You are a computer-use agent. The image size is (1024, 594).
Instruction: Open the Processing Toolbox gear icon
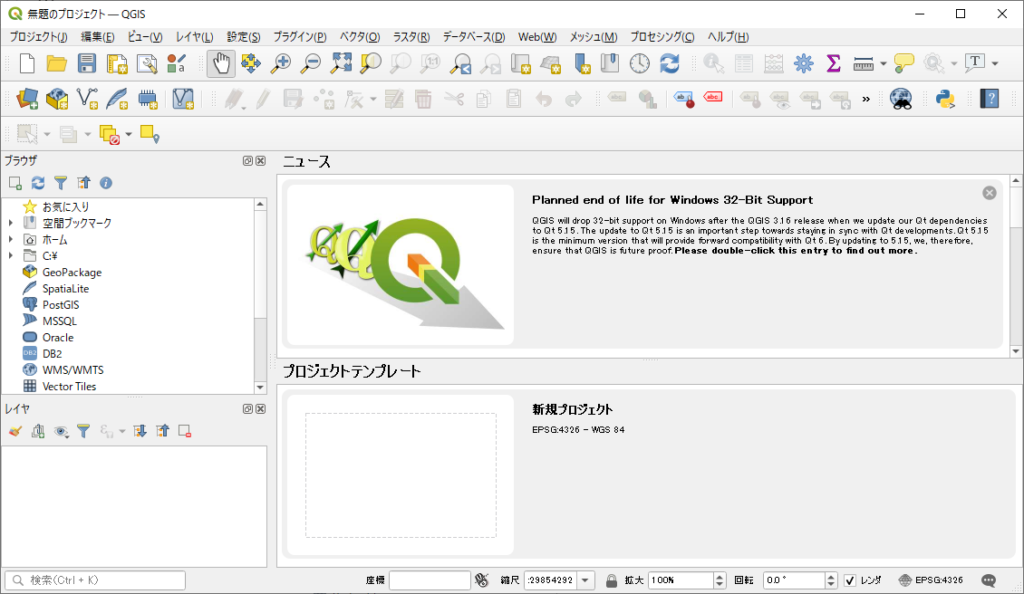click(x=803, y=63)
